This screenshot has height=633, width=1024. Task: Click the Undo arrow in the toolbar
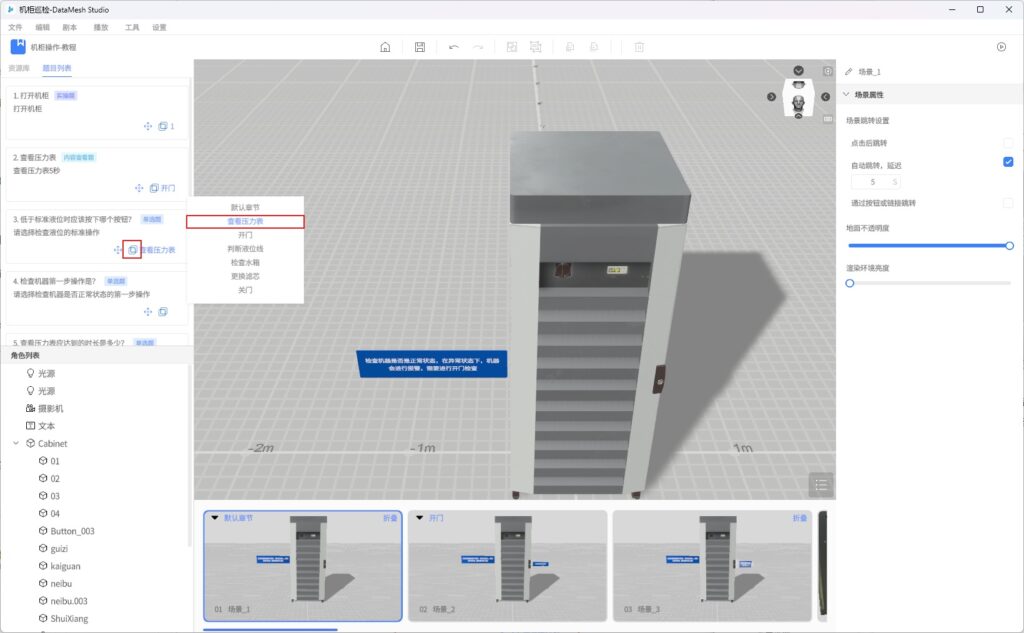coord(454,47)
